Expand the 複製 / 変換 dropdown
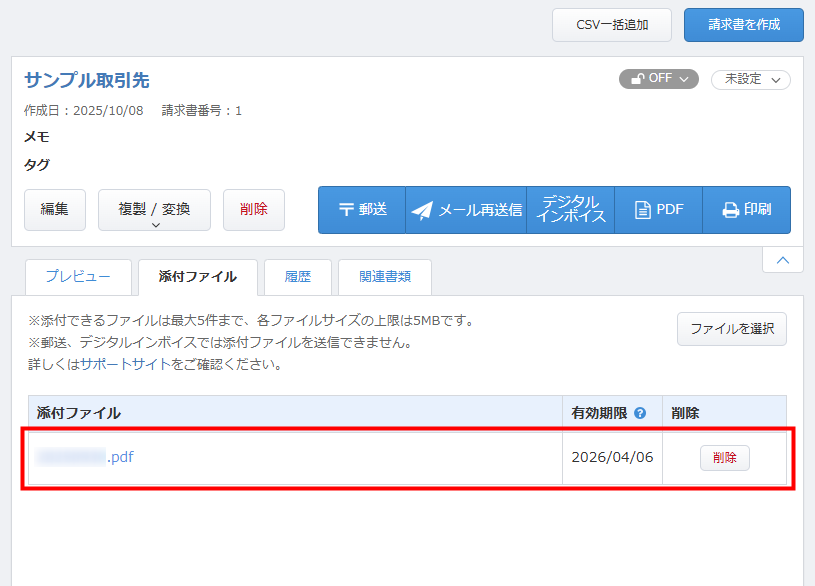815x586 pixels. 154,210
